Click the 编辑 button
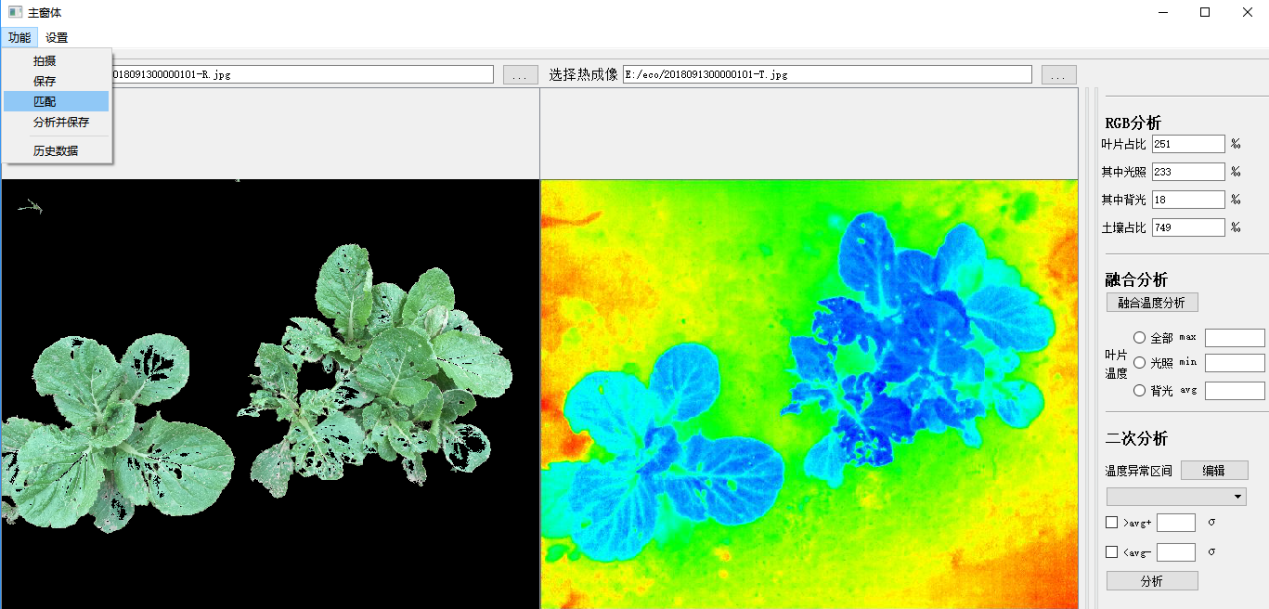The image size is (1269, 609). 1214,471
